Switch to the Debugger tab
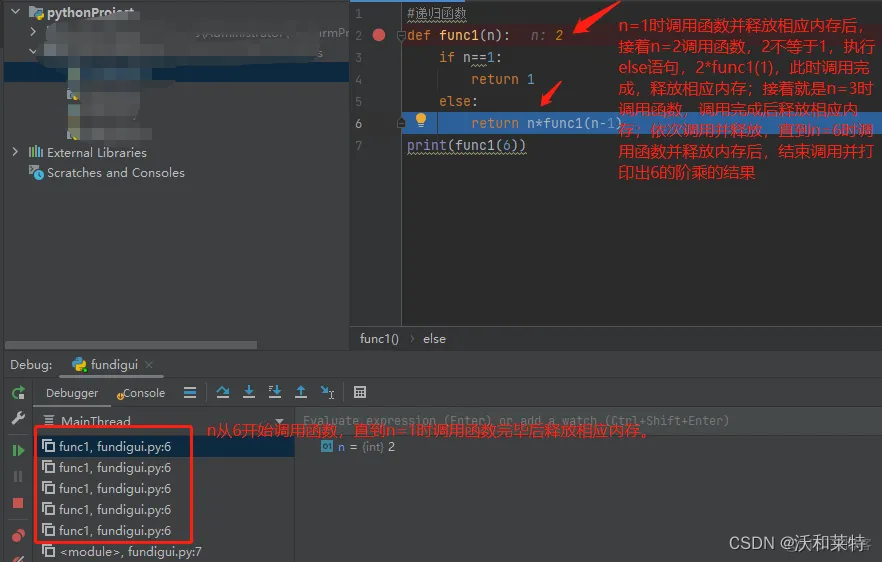The height and width of the screenshot is (562, 882). tap(72, 393)
